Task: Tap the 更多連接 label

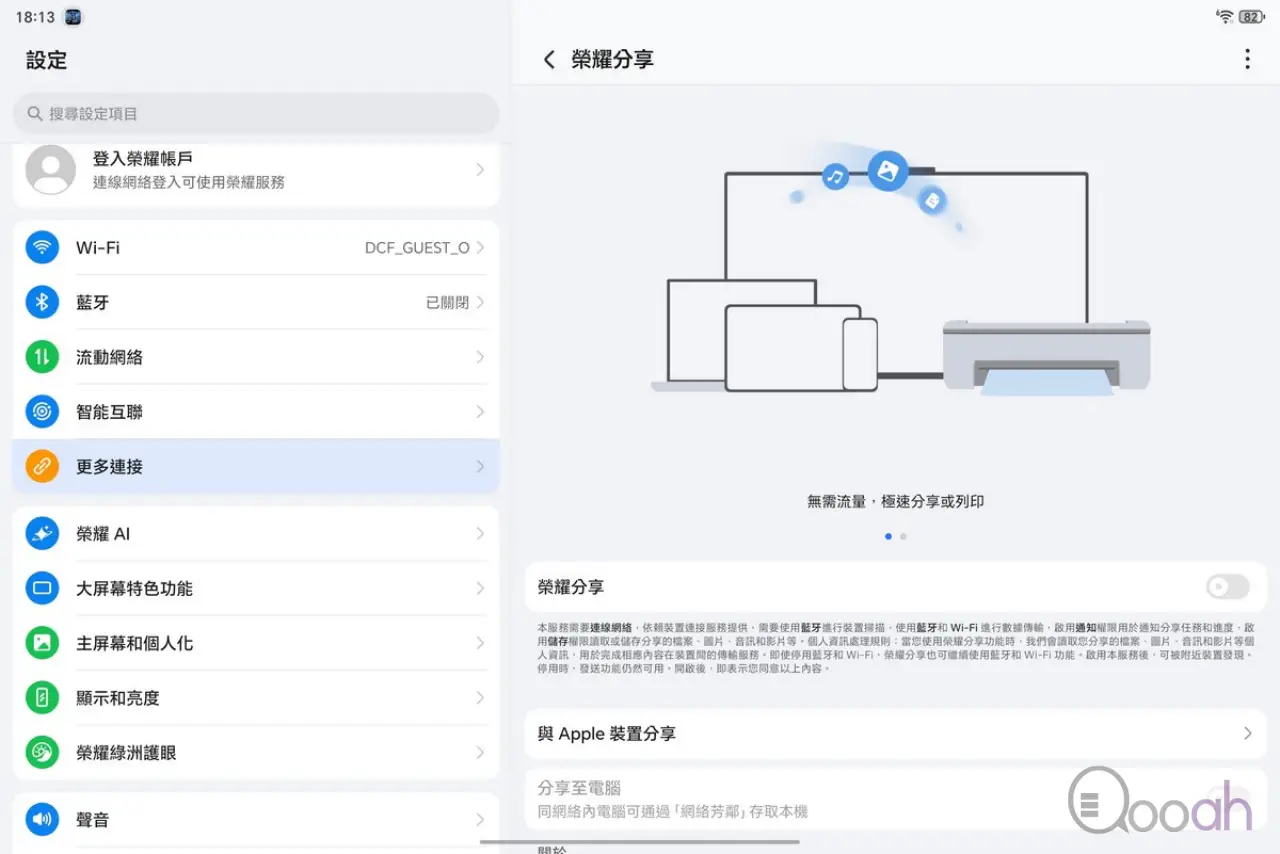Action: [109, 466]
